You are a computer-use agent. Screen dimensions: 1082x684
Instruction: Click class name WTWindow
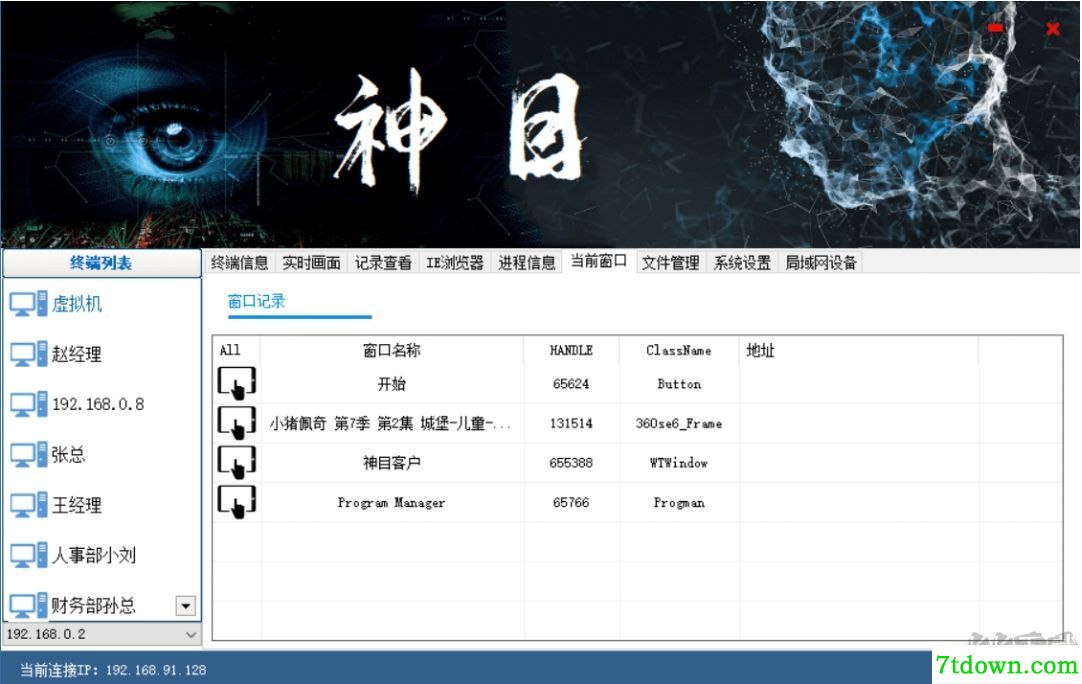pyautogui.click(x=679, y=463)
